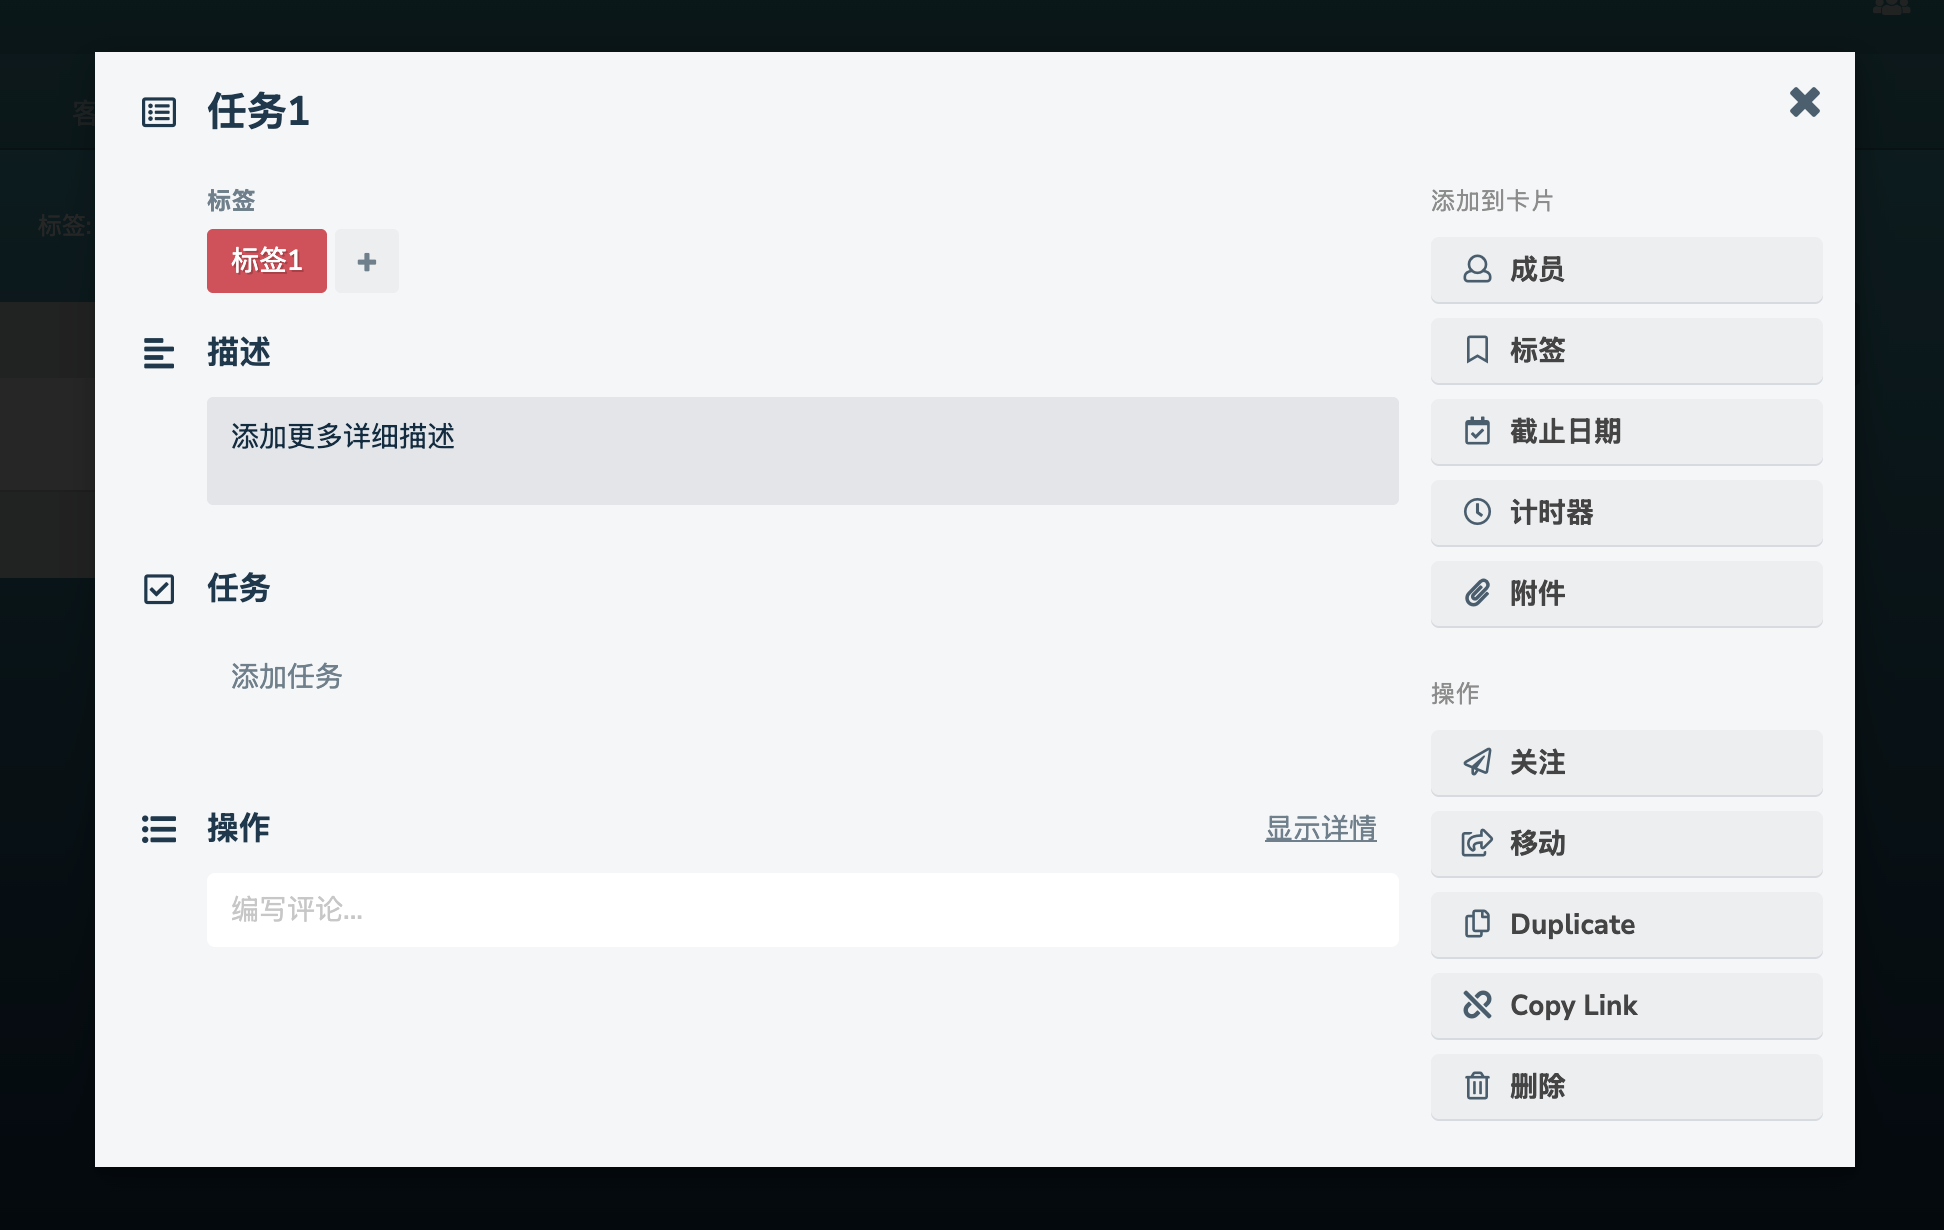
Task: Click the timer clock icon (计时器)
Action: [x=1477, y=512]
